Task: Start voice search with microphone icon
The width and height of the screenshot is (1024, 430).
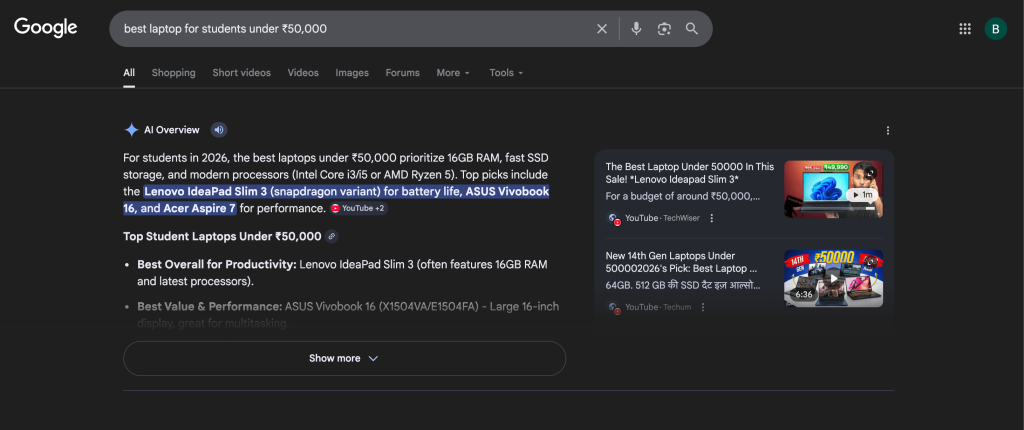Action: (636, 29)
